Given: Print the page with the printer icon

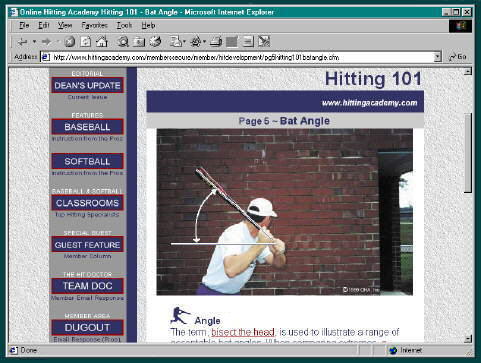Looking at the screenshot, I should pos(216,42).
